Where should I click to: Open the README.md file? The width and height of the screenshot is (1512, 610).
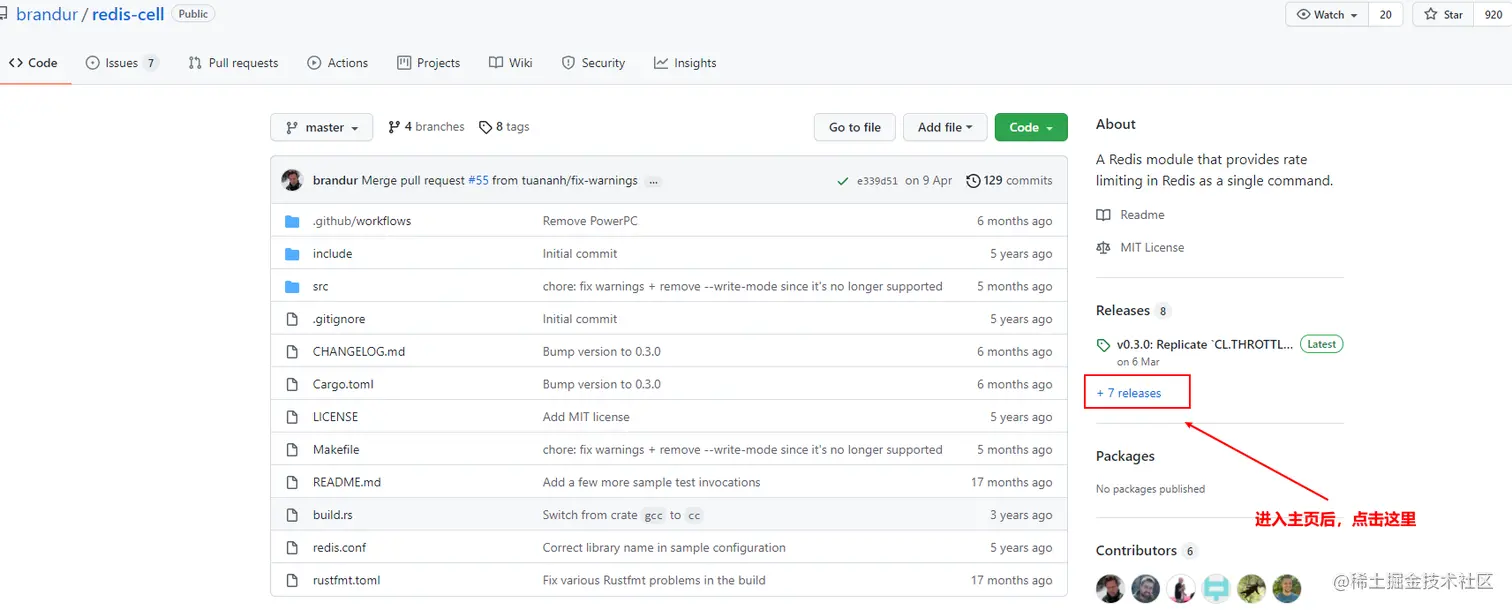point(346,482)
